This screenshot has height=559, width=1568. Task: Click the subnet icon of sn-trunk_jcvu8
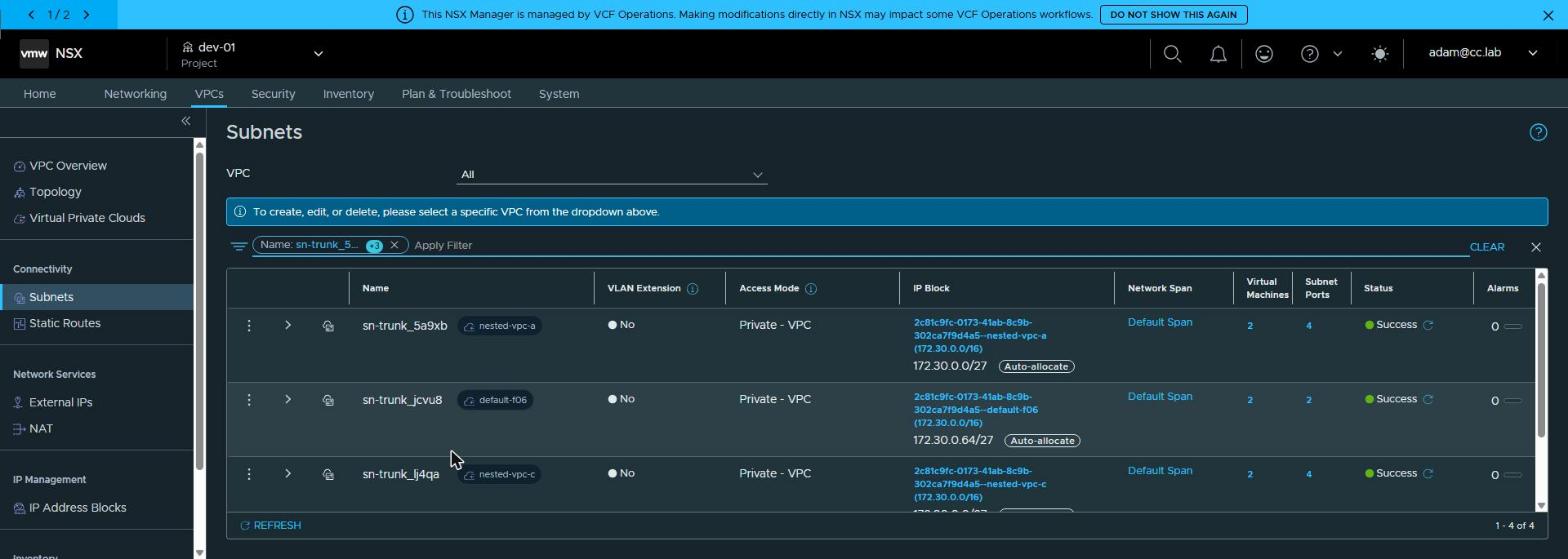(328, 400)
